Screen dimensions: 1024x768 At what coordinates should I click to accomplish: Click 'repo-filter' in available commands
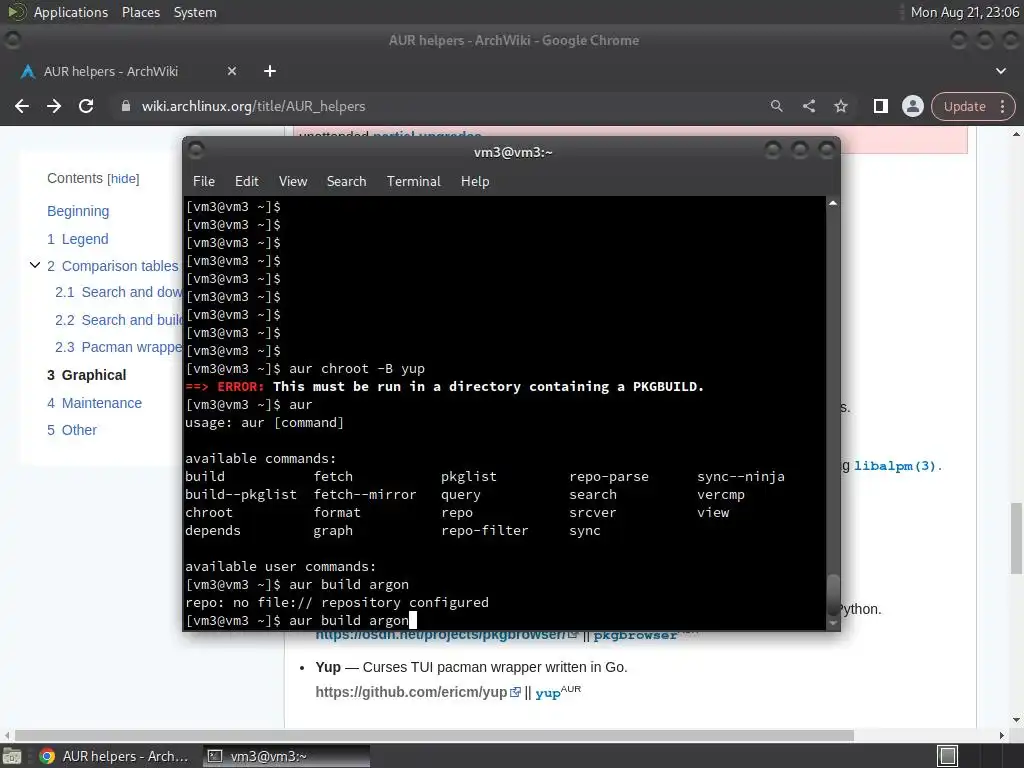485,531
